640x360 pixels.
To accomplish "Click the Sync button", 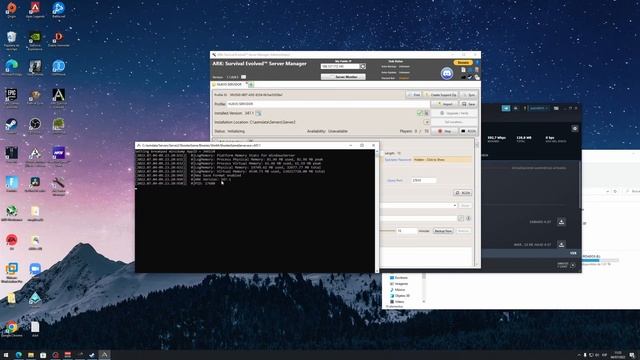I will click(469, 95).
